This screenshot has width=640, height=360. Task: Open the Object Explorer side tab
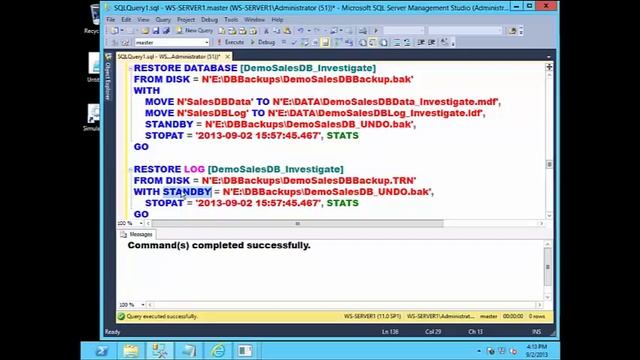tap(108, 77)
